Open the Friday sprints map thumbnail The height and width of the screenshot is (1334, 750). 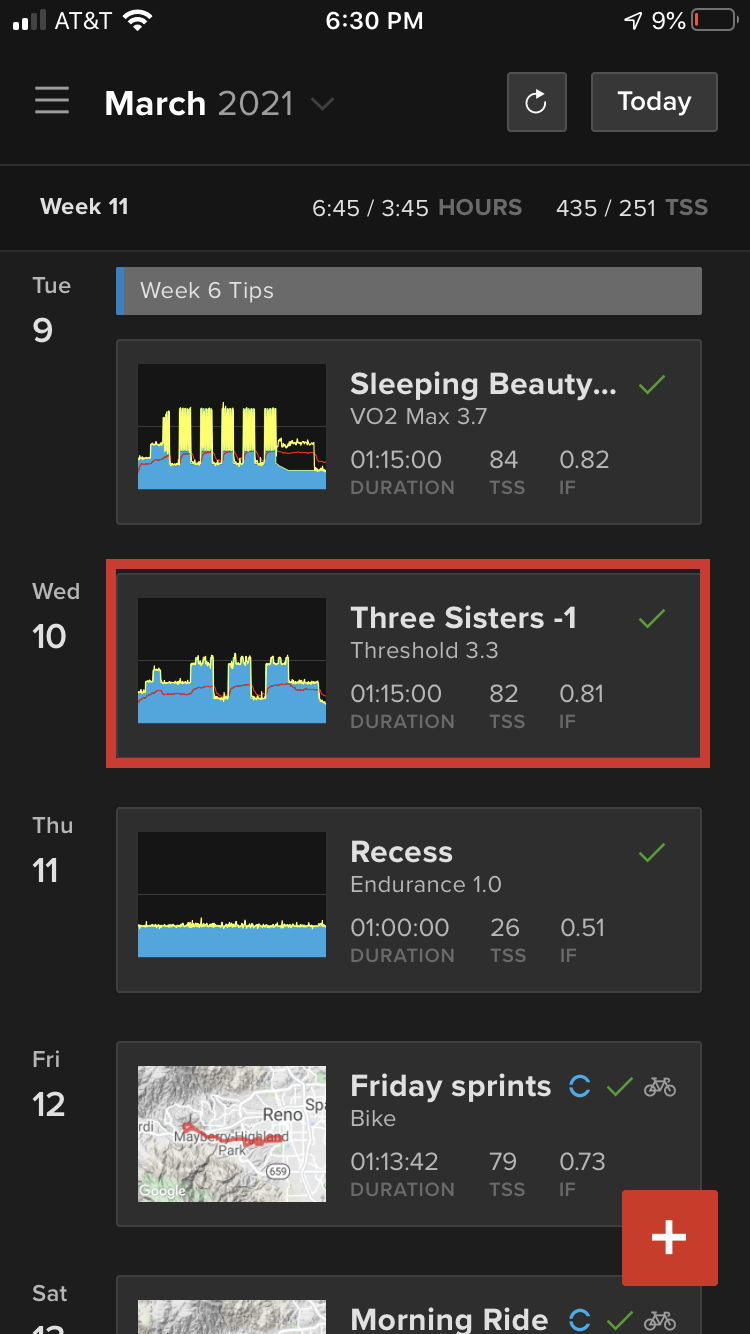(232, 1134)
